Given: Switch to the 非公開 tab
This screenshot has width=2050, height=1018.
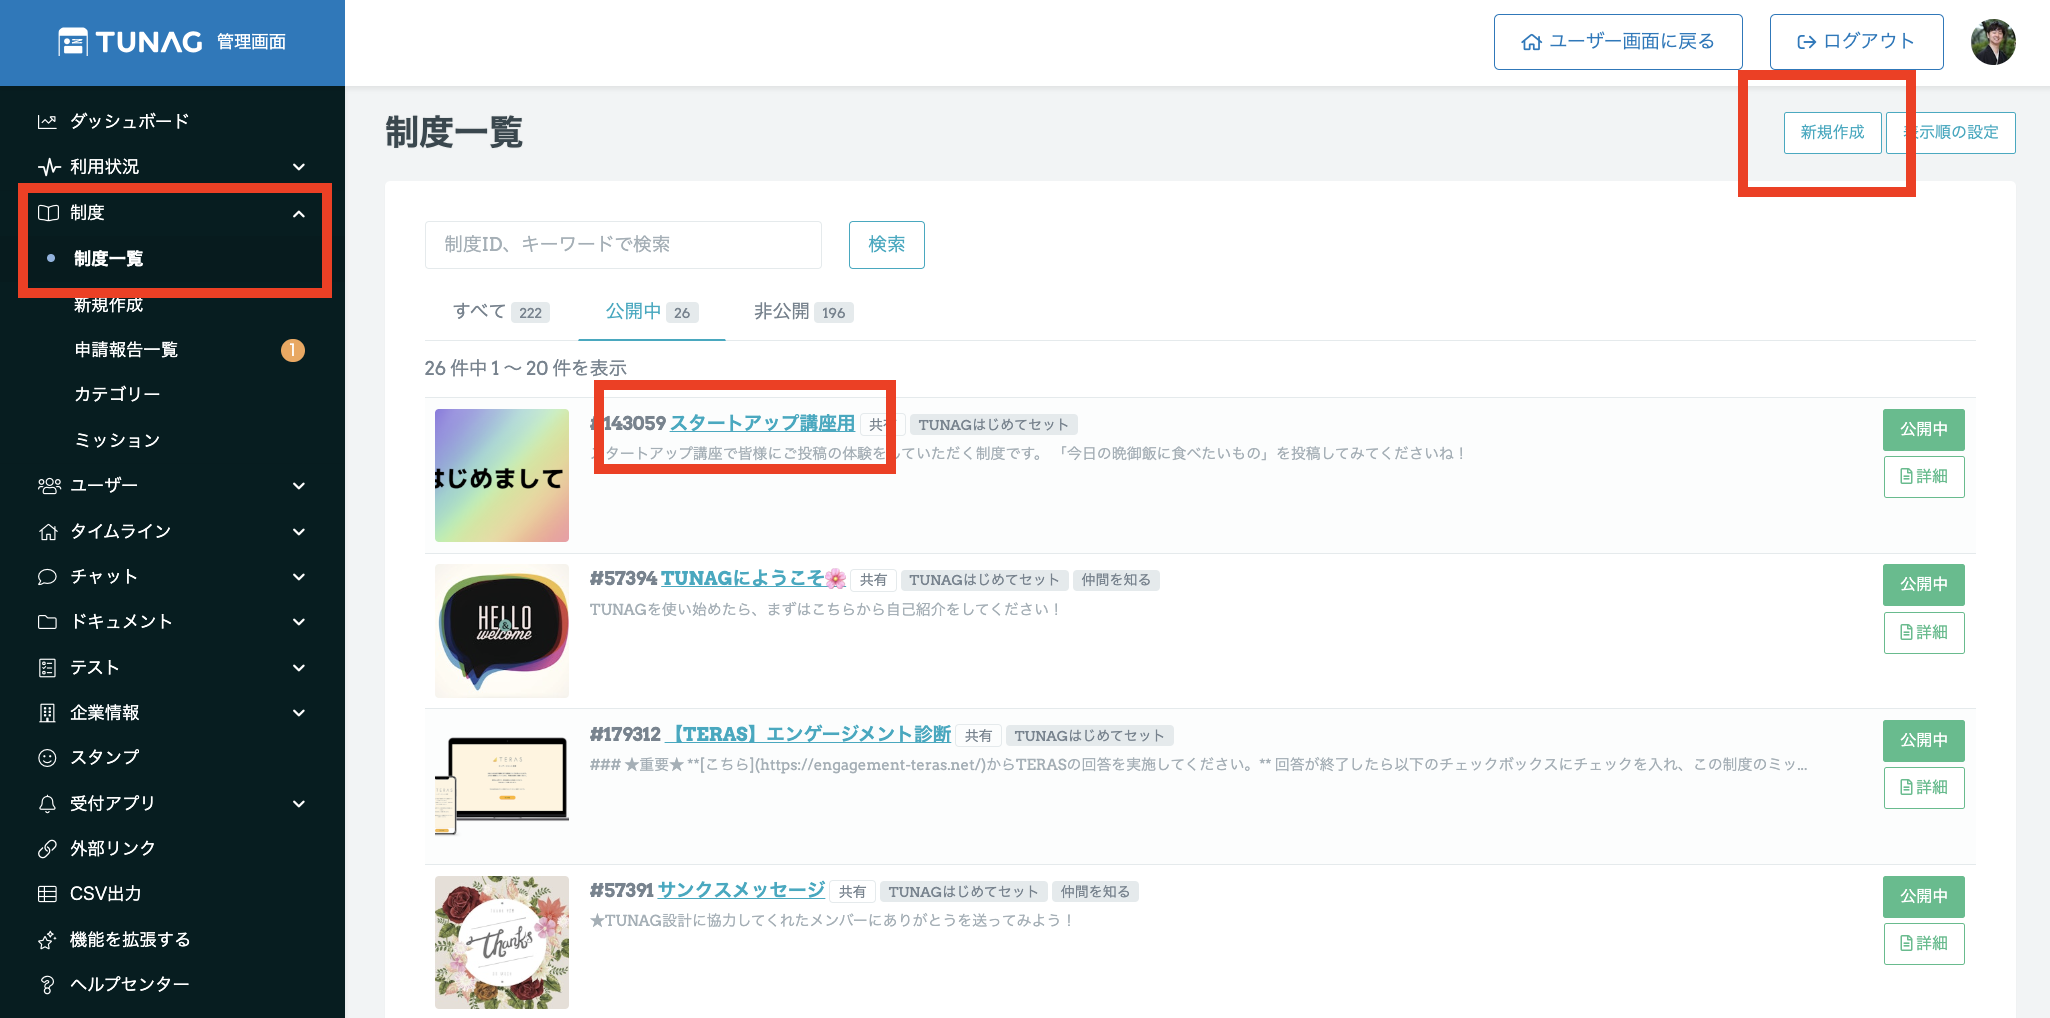Looking at the screenshot, I should click(x=803, y=311).
